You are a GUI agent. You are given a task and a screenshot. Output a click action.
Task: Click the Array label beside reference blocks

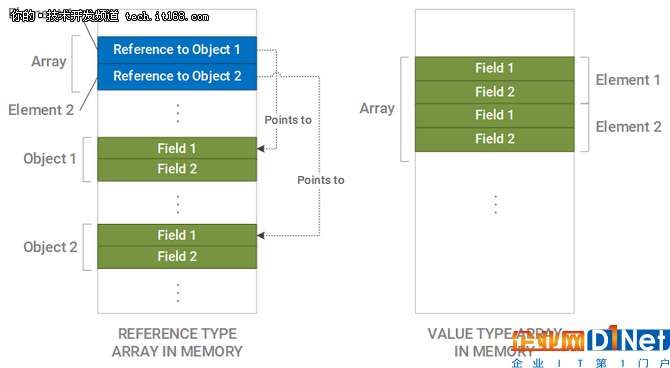(49, 62)
